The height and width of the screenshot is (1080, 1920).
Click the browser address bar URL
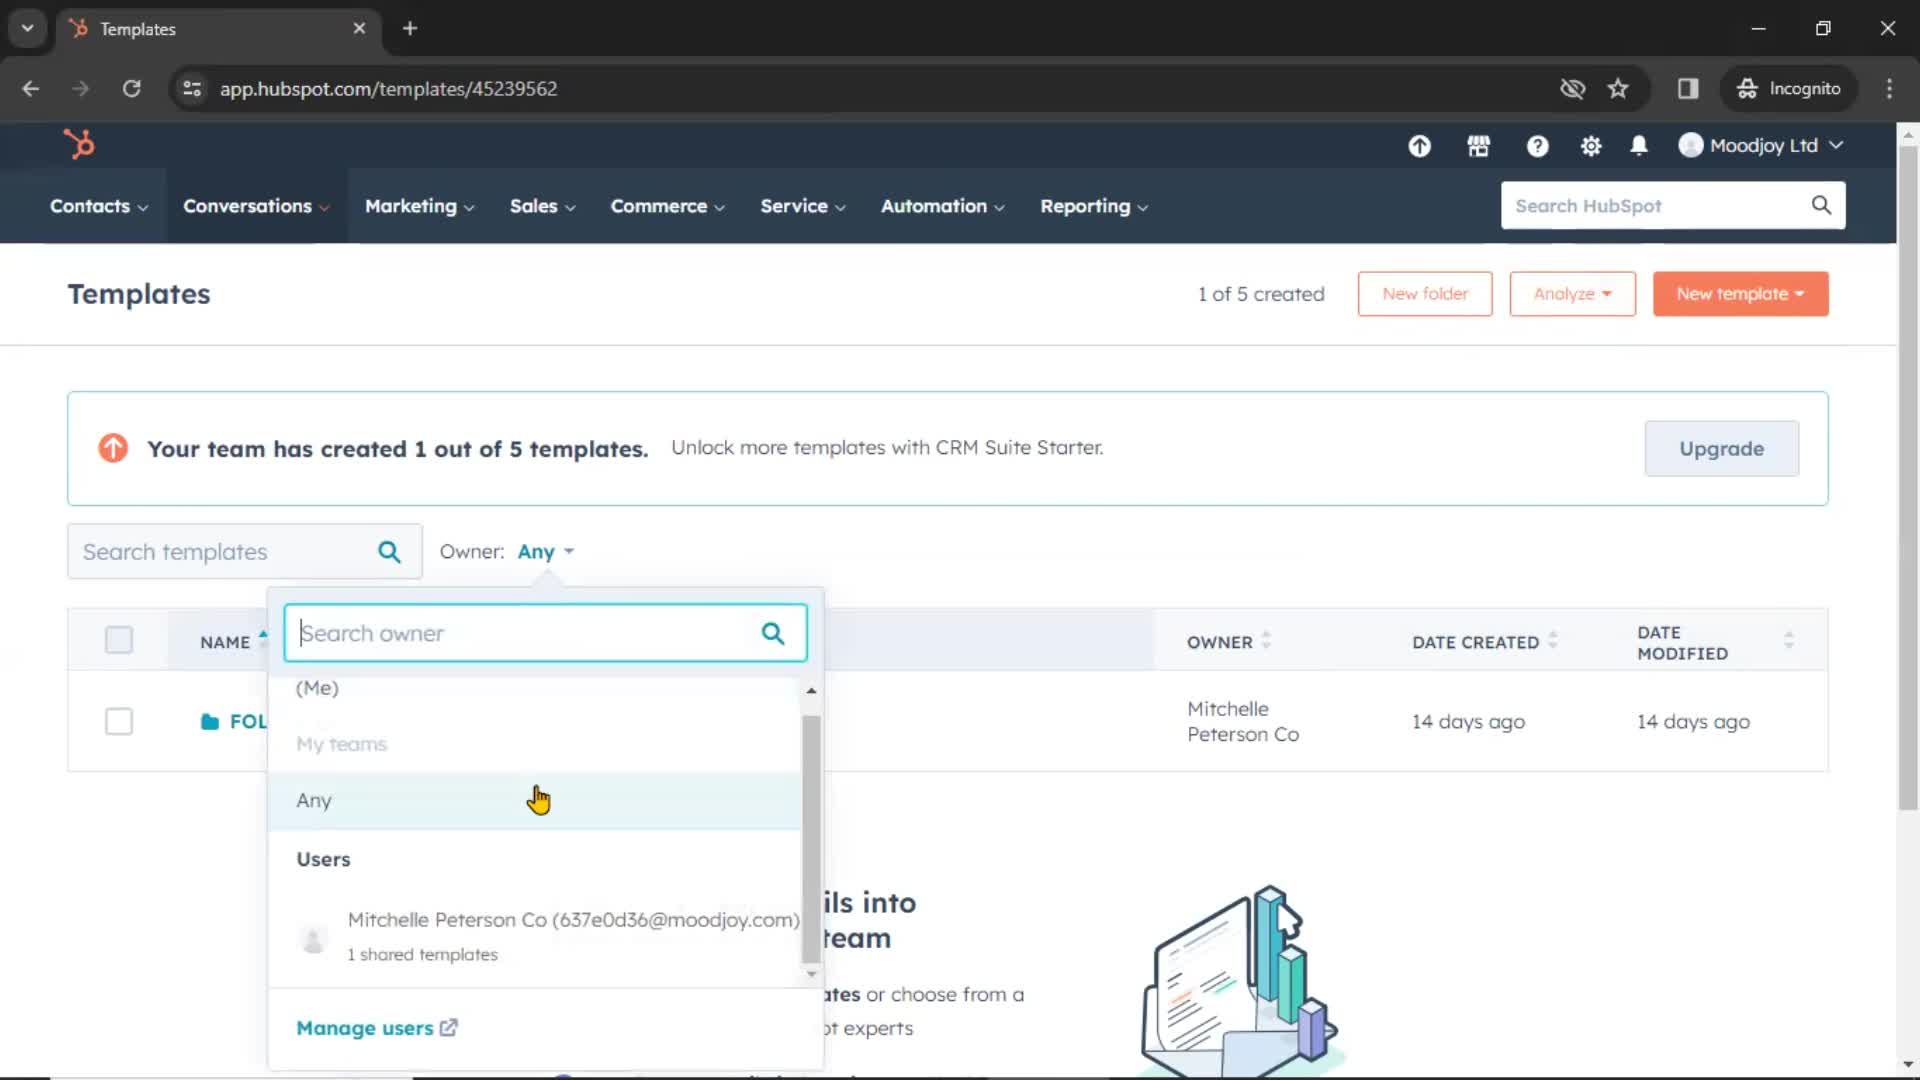388,89
